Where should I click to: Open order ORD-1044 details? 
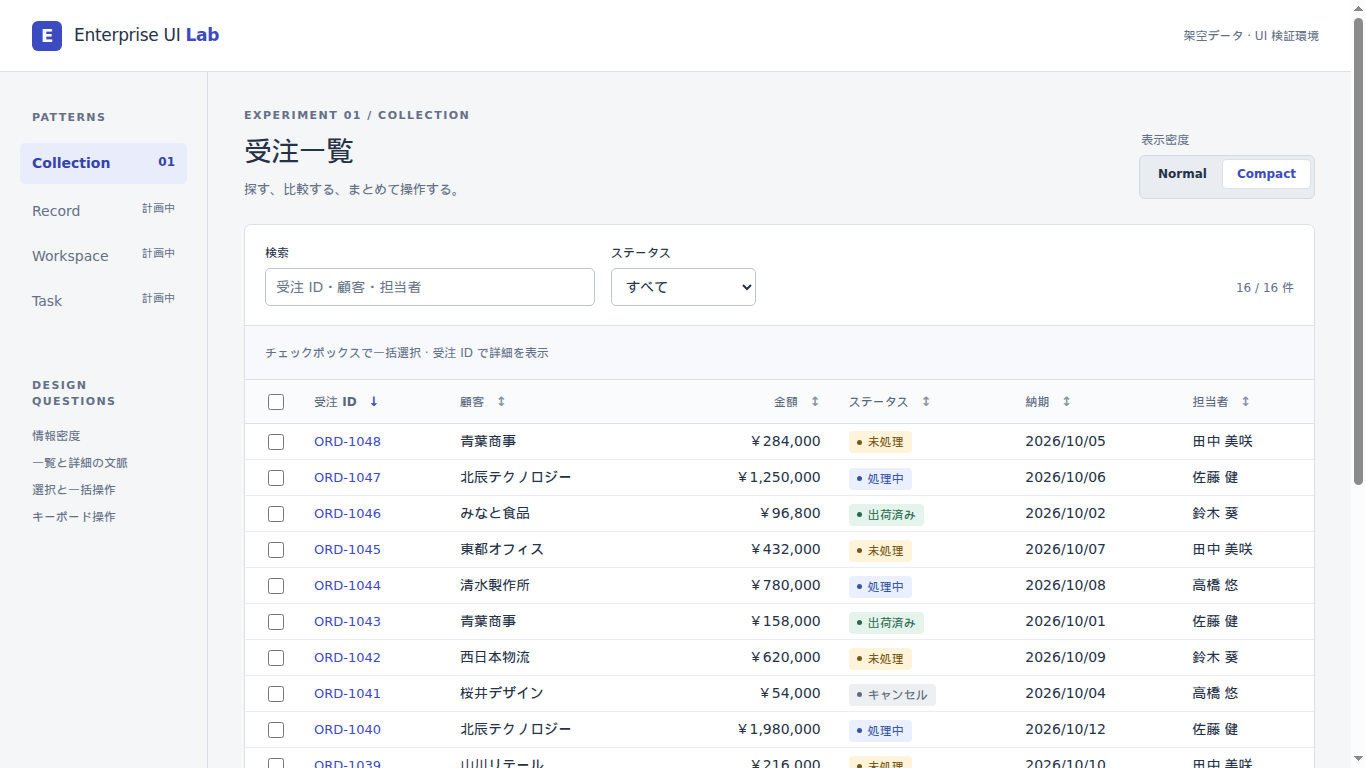click(x=347, y=586)
